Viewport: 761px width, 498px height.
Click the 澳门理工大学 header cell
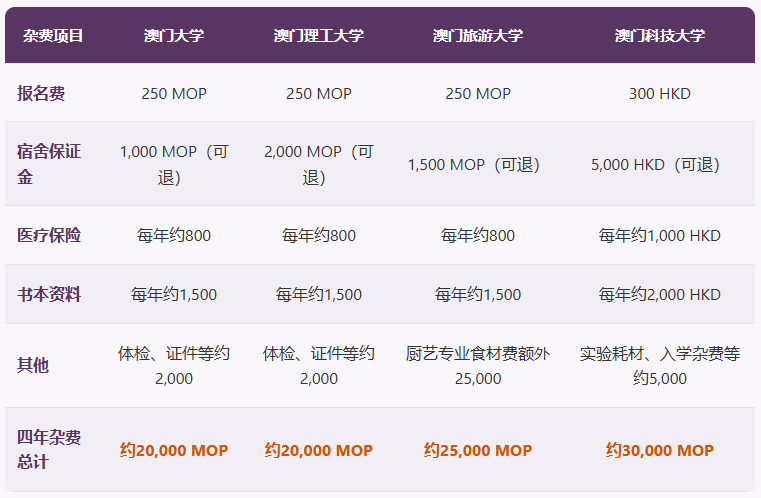319,36
